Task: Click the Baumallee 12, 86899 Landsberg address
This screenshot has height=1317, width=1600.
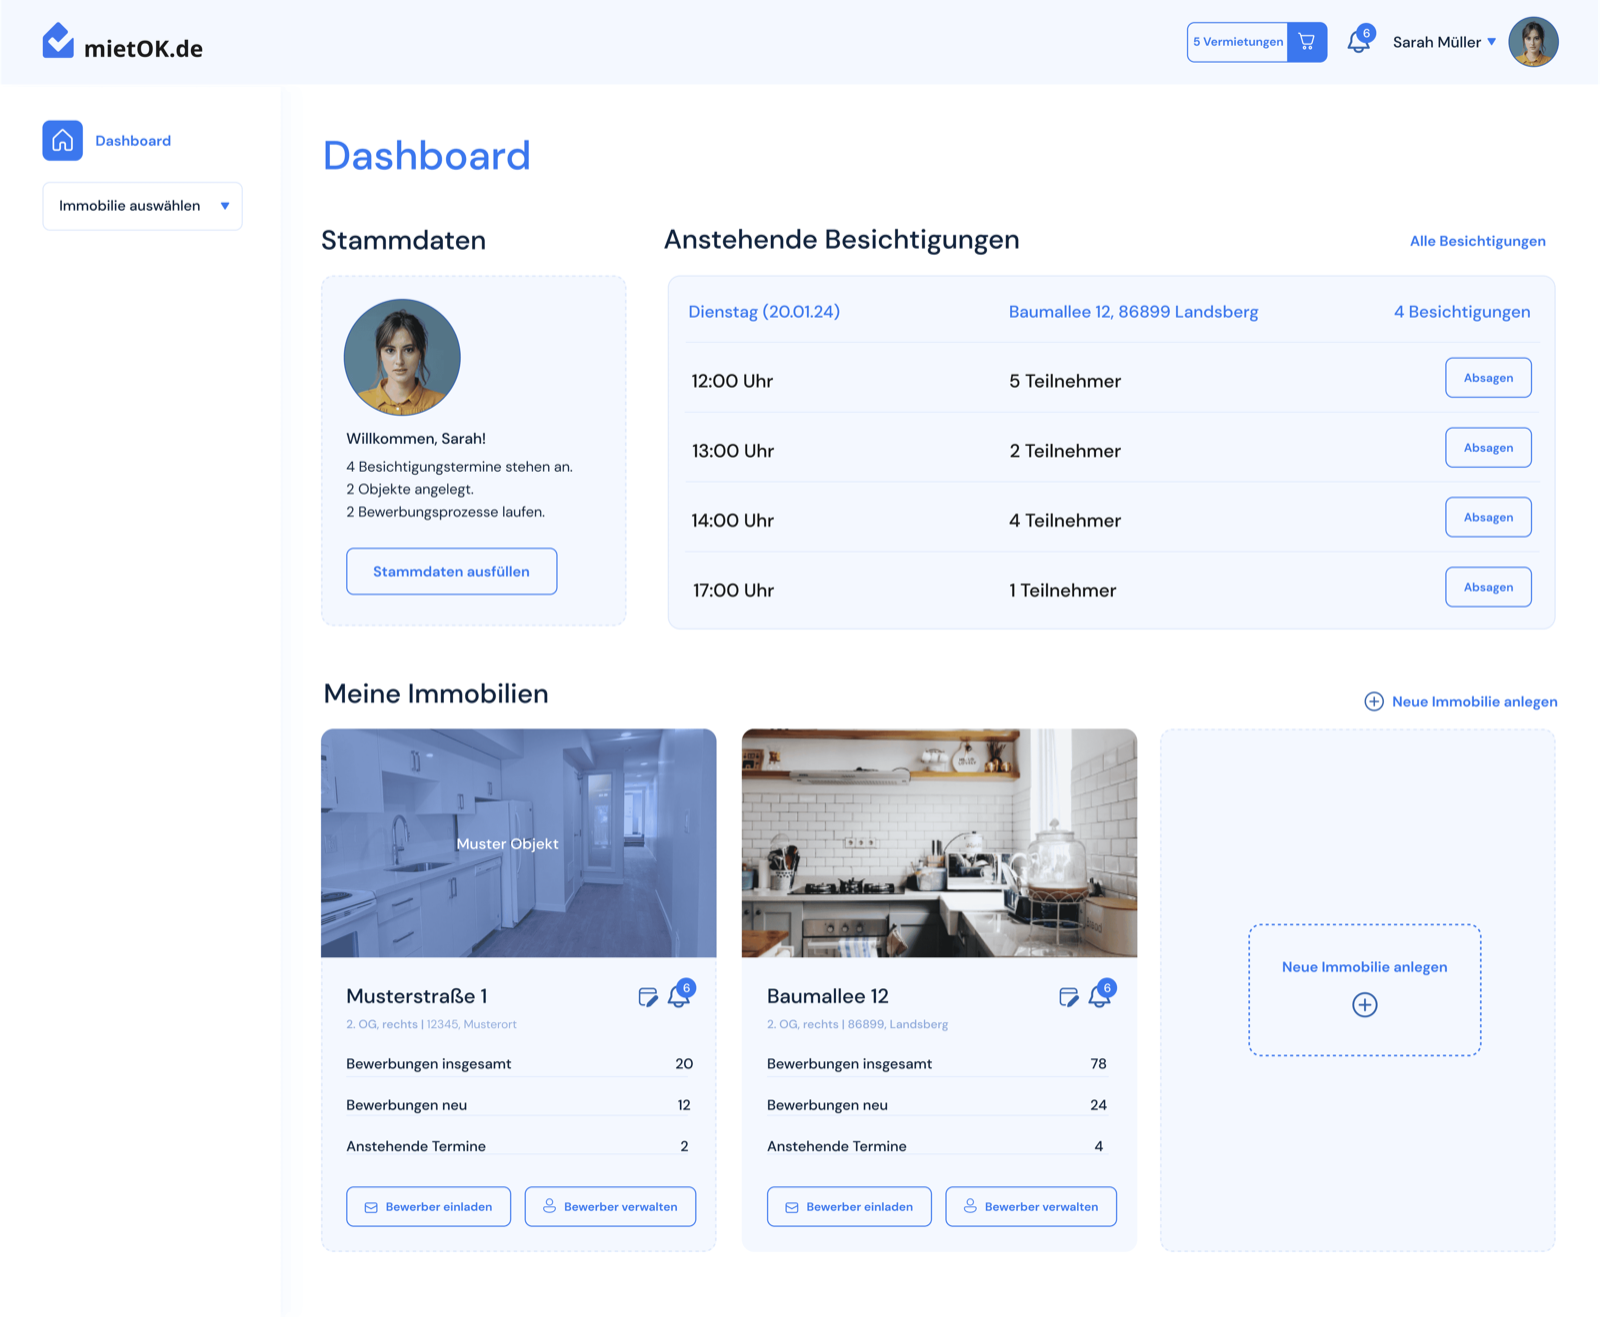Action: pos(1133,312)
